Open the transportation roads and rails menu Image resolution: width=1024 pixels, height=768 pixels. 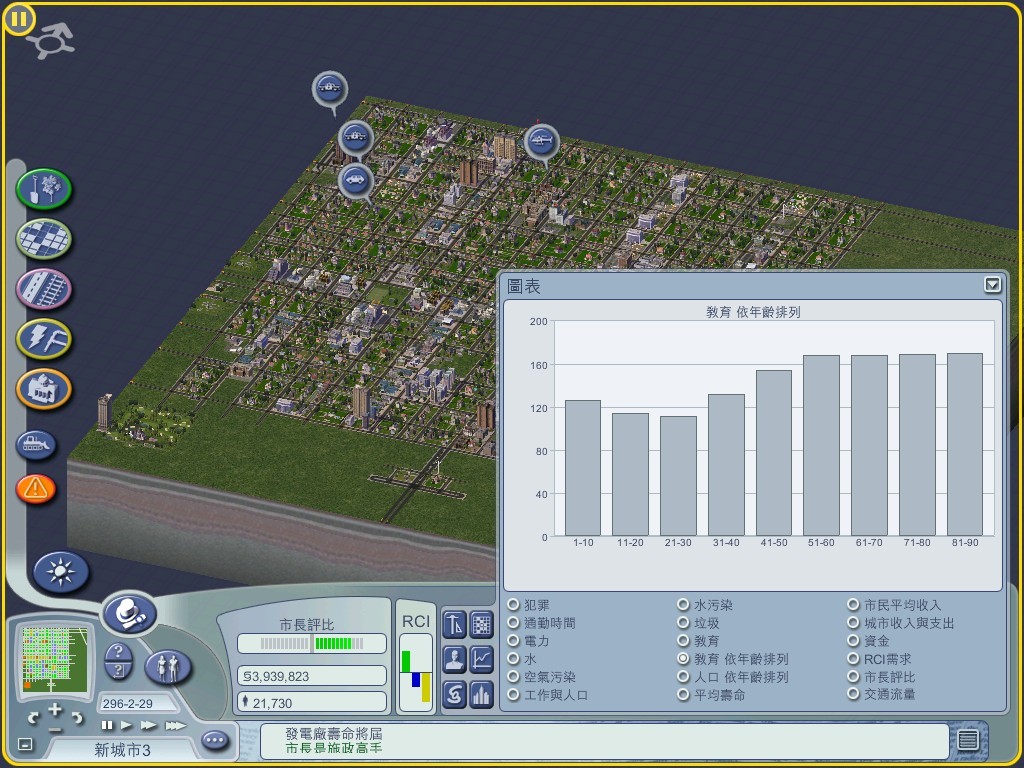tap(44, 289)
